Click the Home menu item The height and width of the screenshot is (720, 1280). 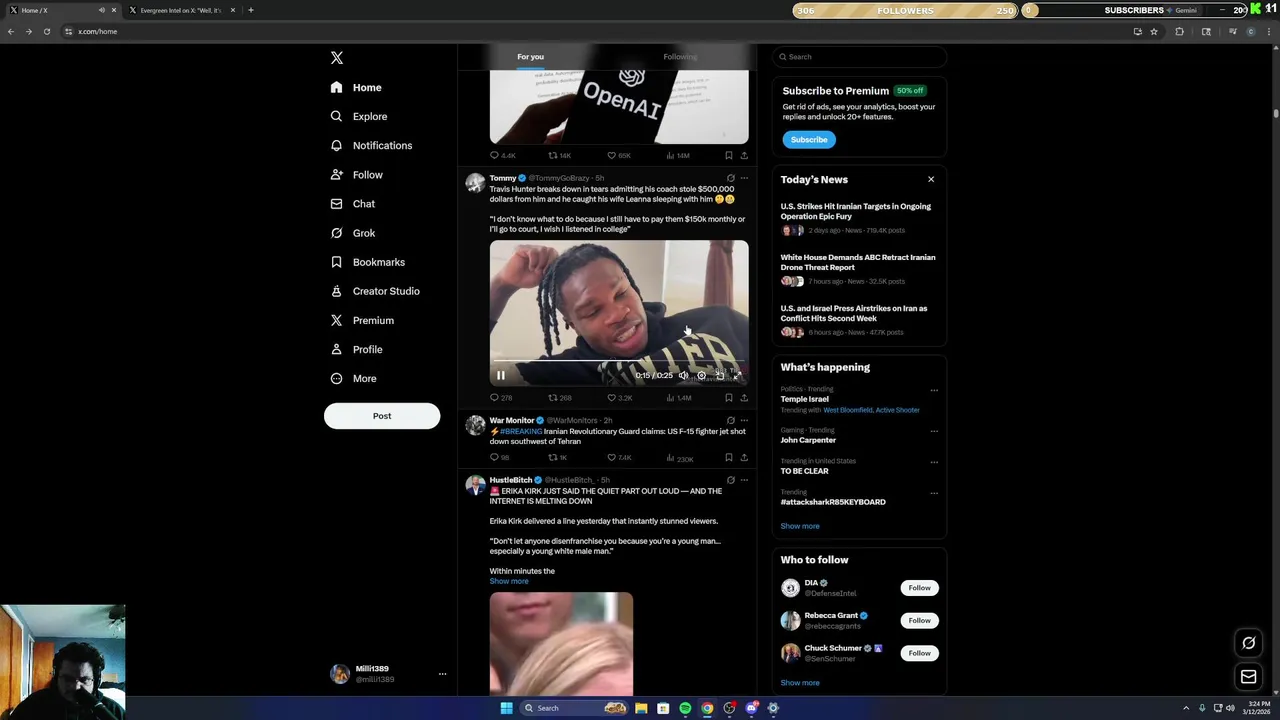coord(356,87)
